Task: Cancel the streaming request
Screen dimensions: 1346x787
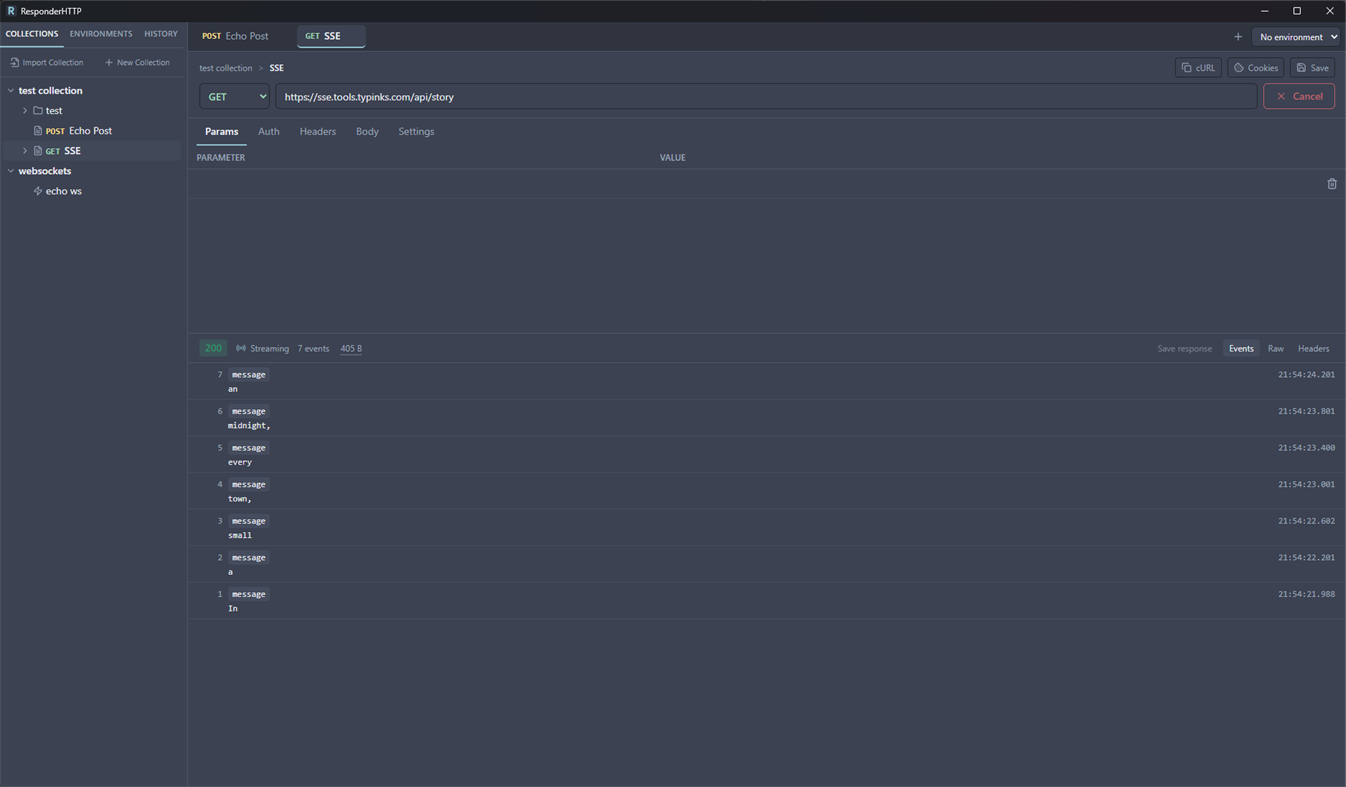Action: pos(1299,97)
